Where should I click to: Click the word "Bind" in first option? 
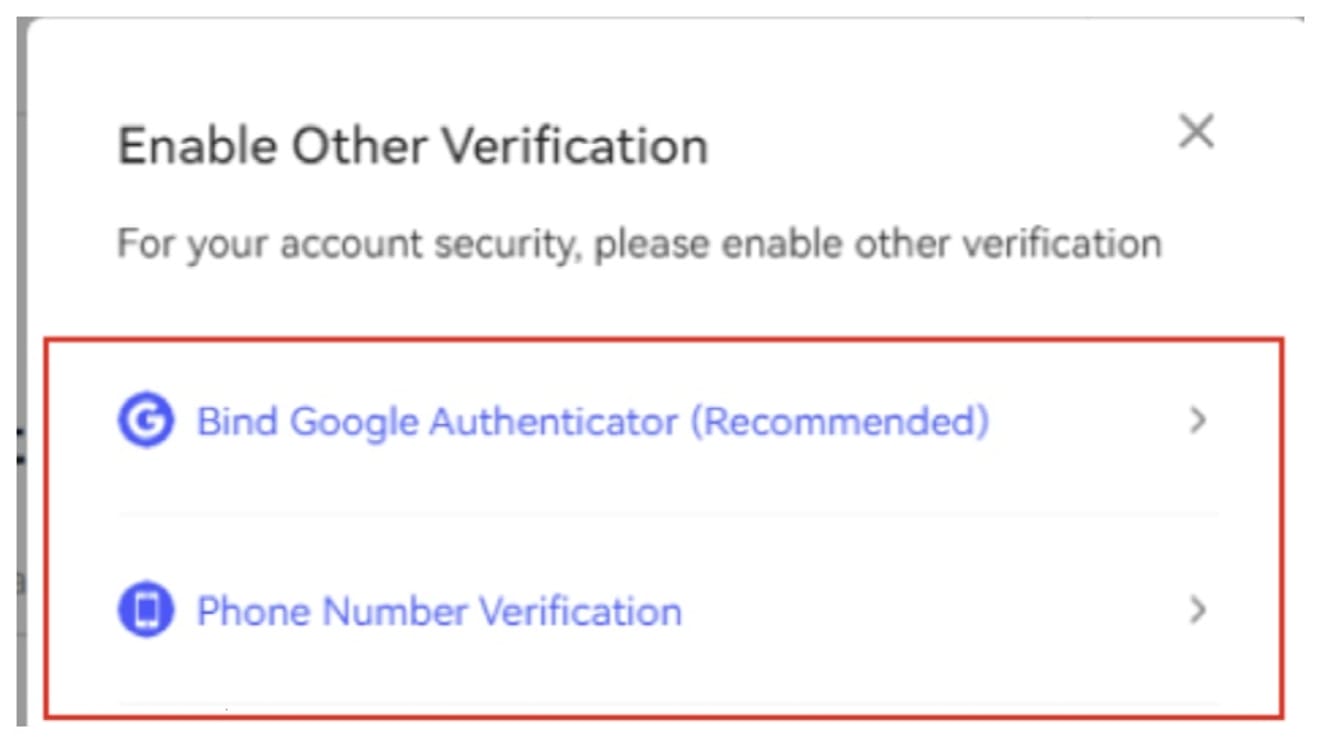237,421
